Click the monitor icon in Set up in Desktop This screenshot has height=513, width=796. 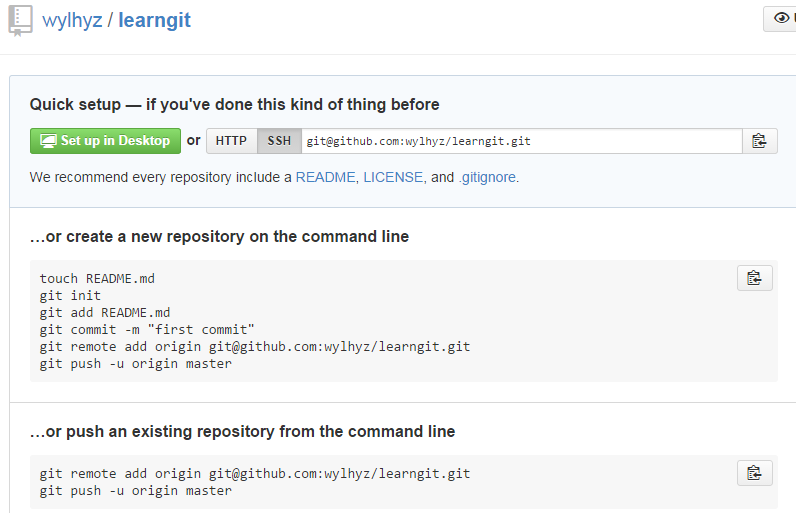[x=48, y=141]
